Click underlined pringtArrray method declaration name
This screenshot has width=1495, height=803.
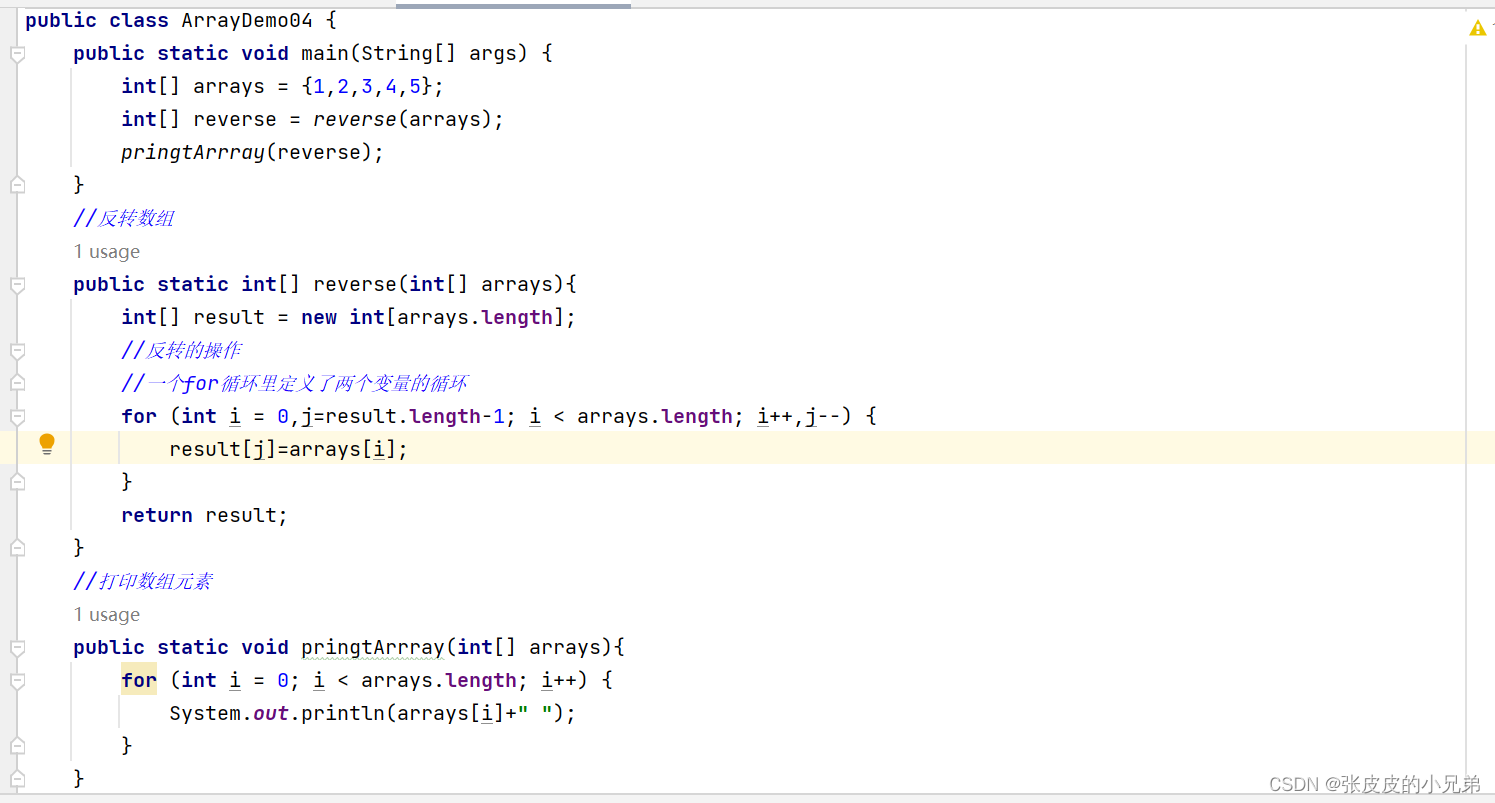tap(373, 648)
